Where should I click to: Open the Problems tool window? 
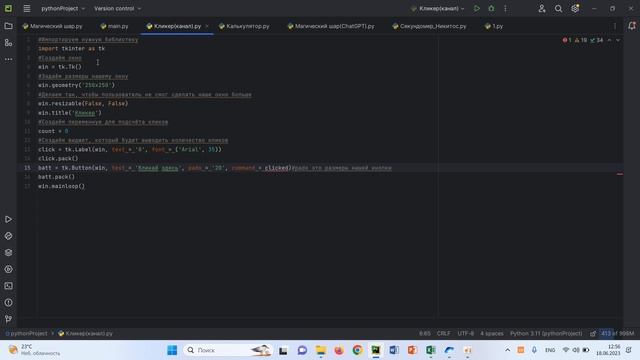click(8, 303)
